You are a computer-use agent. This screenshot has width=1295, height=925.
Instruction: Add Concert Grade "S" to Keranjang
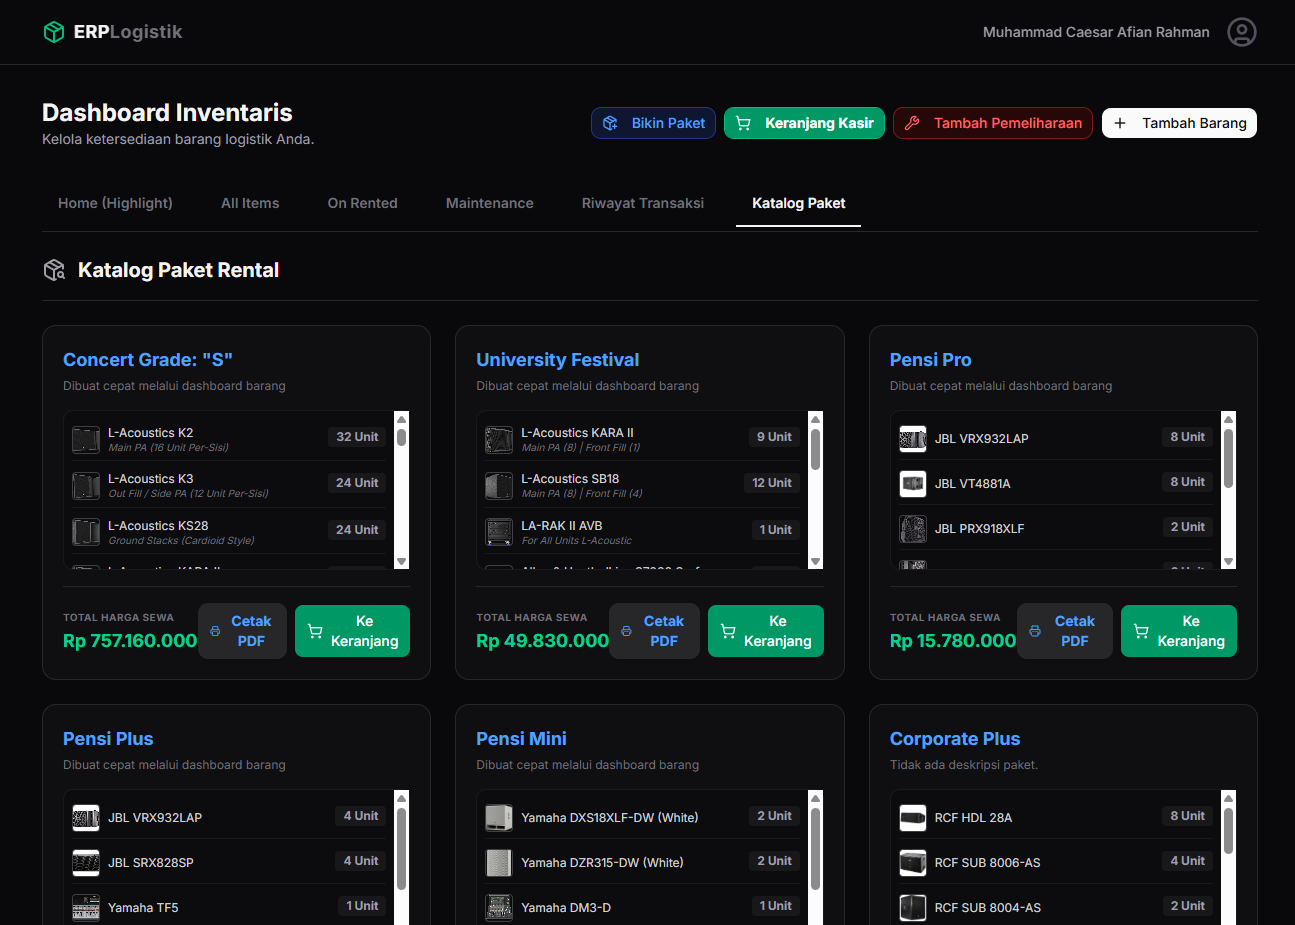pos(352,631)
